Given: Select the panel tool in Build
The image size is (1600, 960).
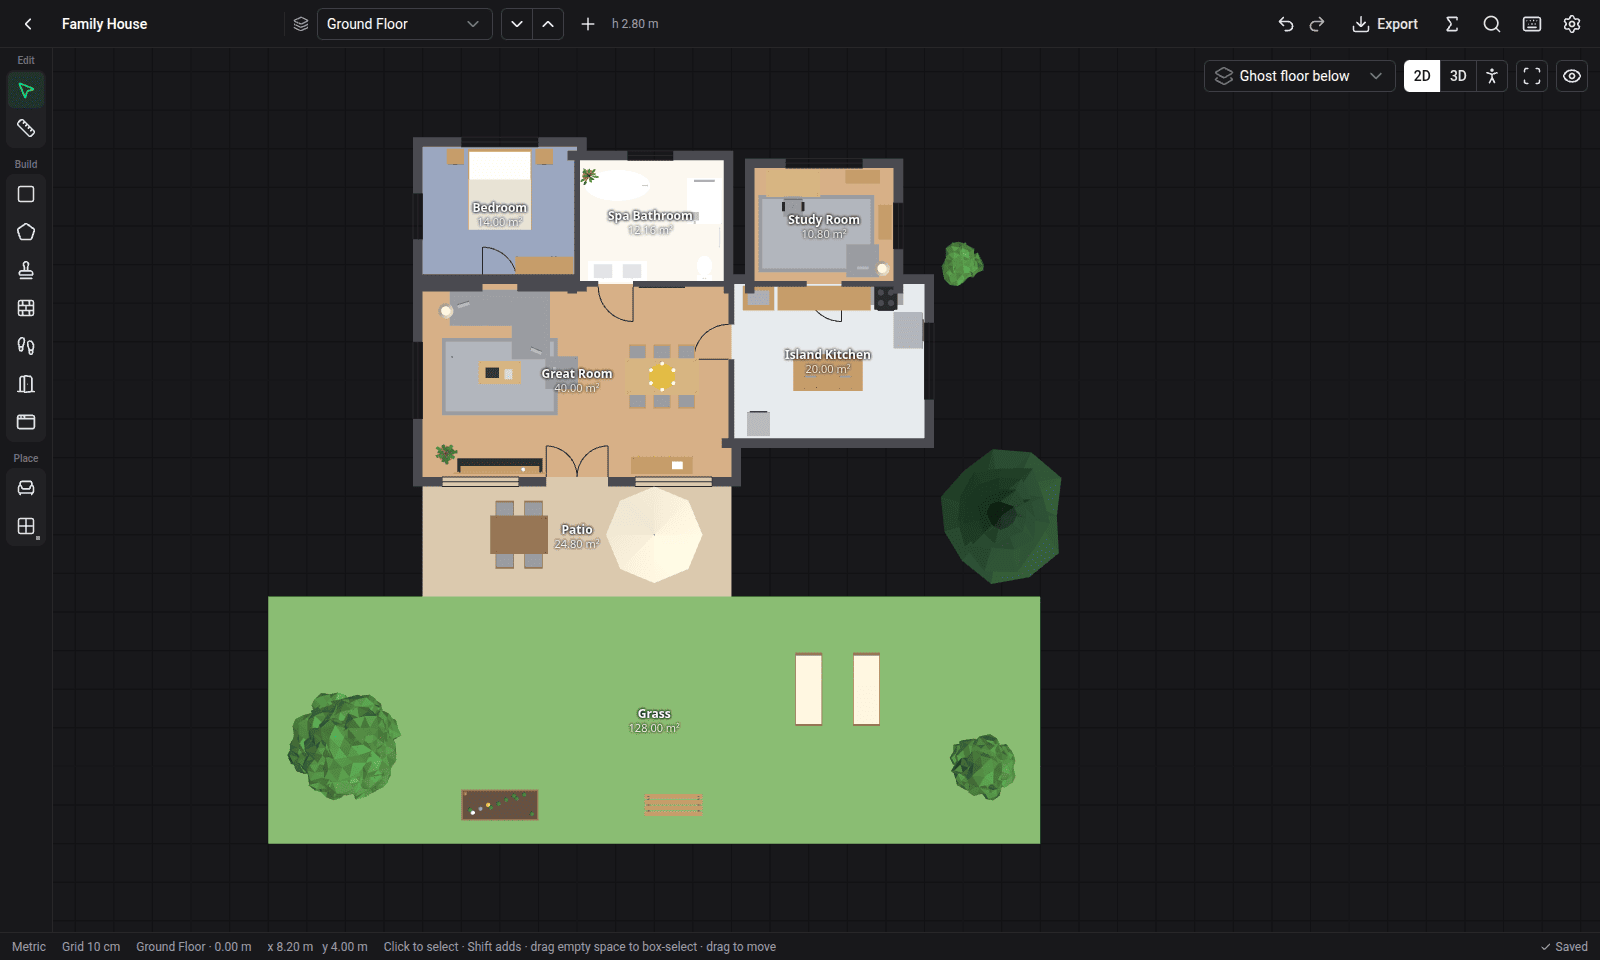Looking at the screenshot, I should (26, 422).
